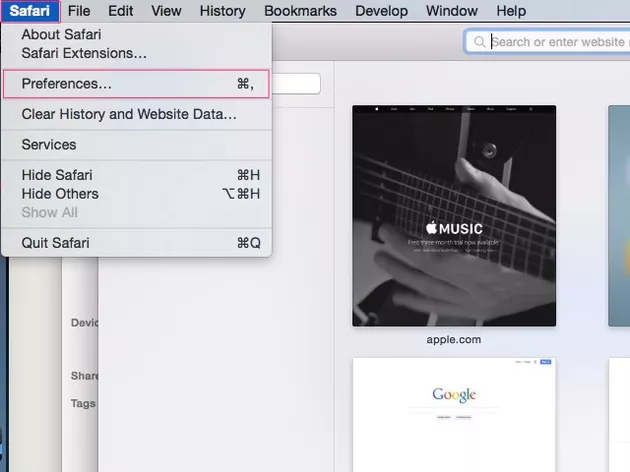Open the Safari application menu
This screenshot has height=472, width=630.
coord(30,11)
